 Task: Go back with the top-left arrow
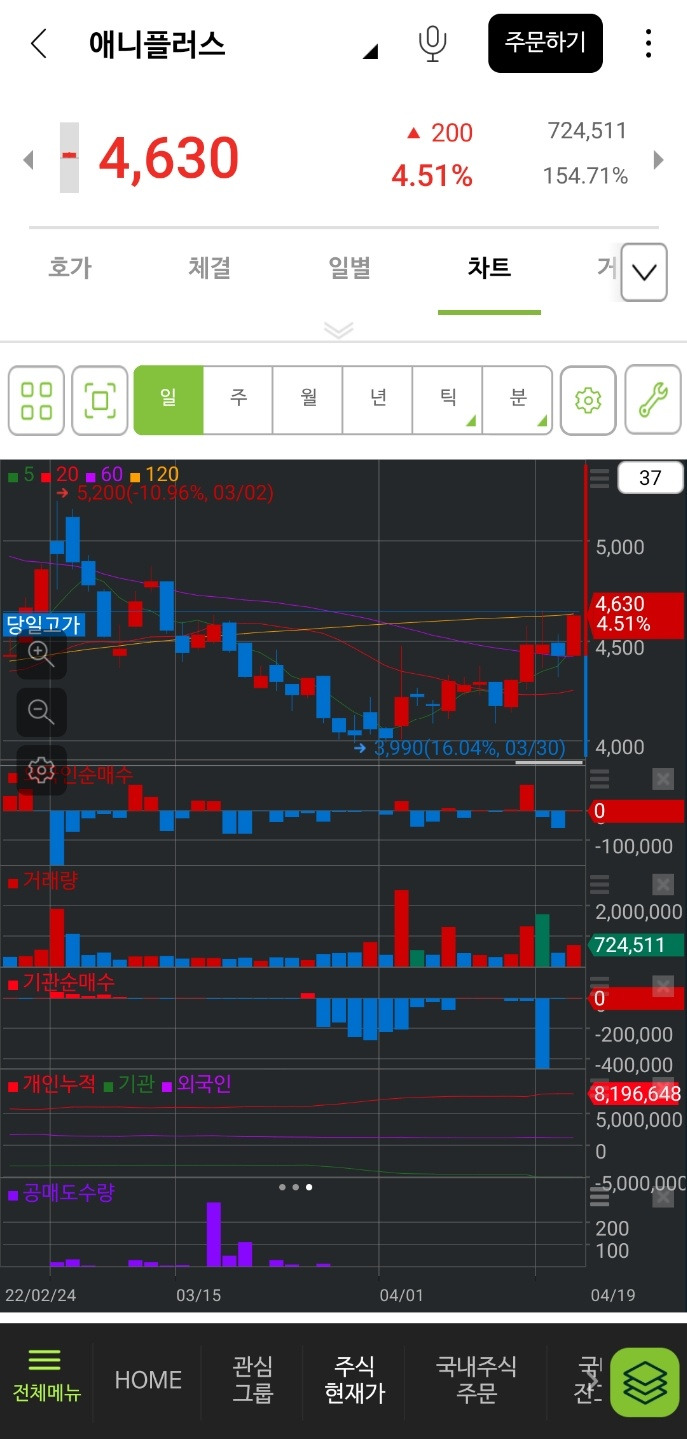(x=39, y=44)
